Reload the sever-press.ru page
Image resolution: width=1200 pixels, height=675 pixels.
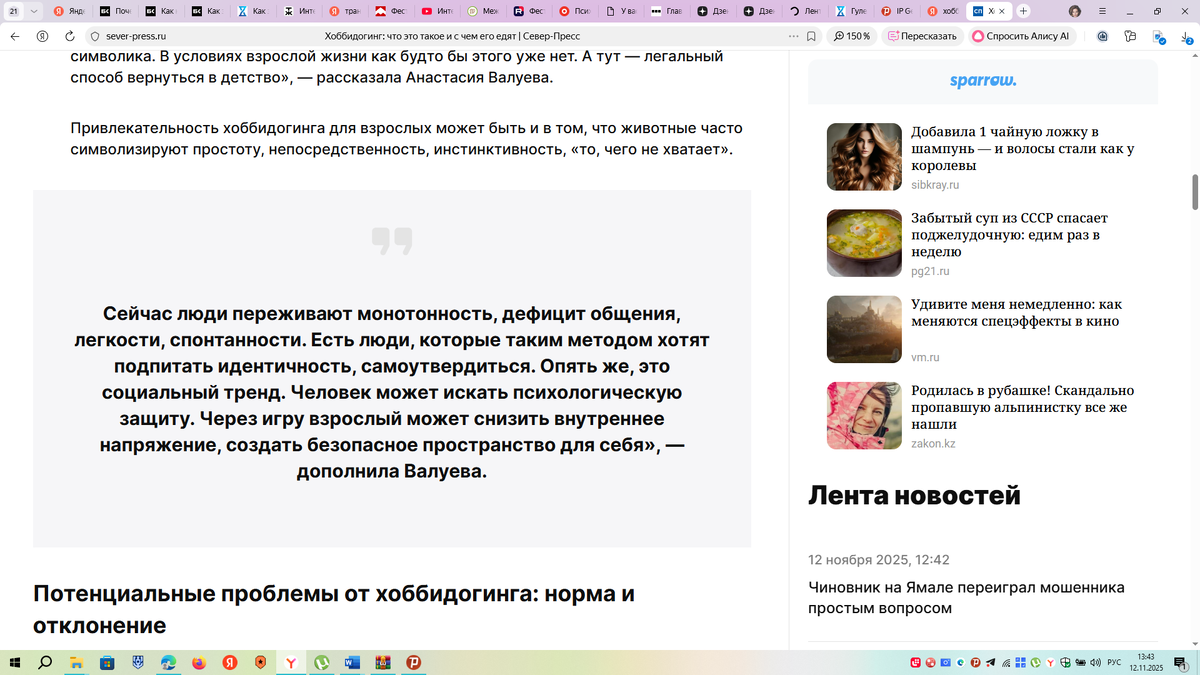[x=69, y=36]
